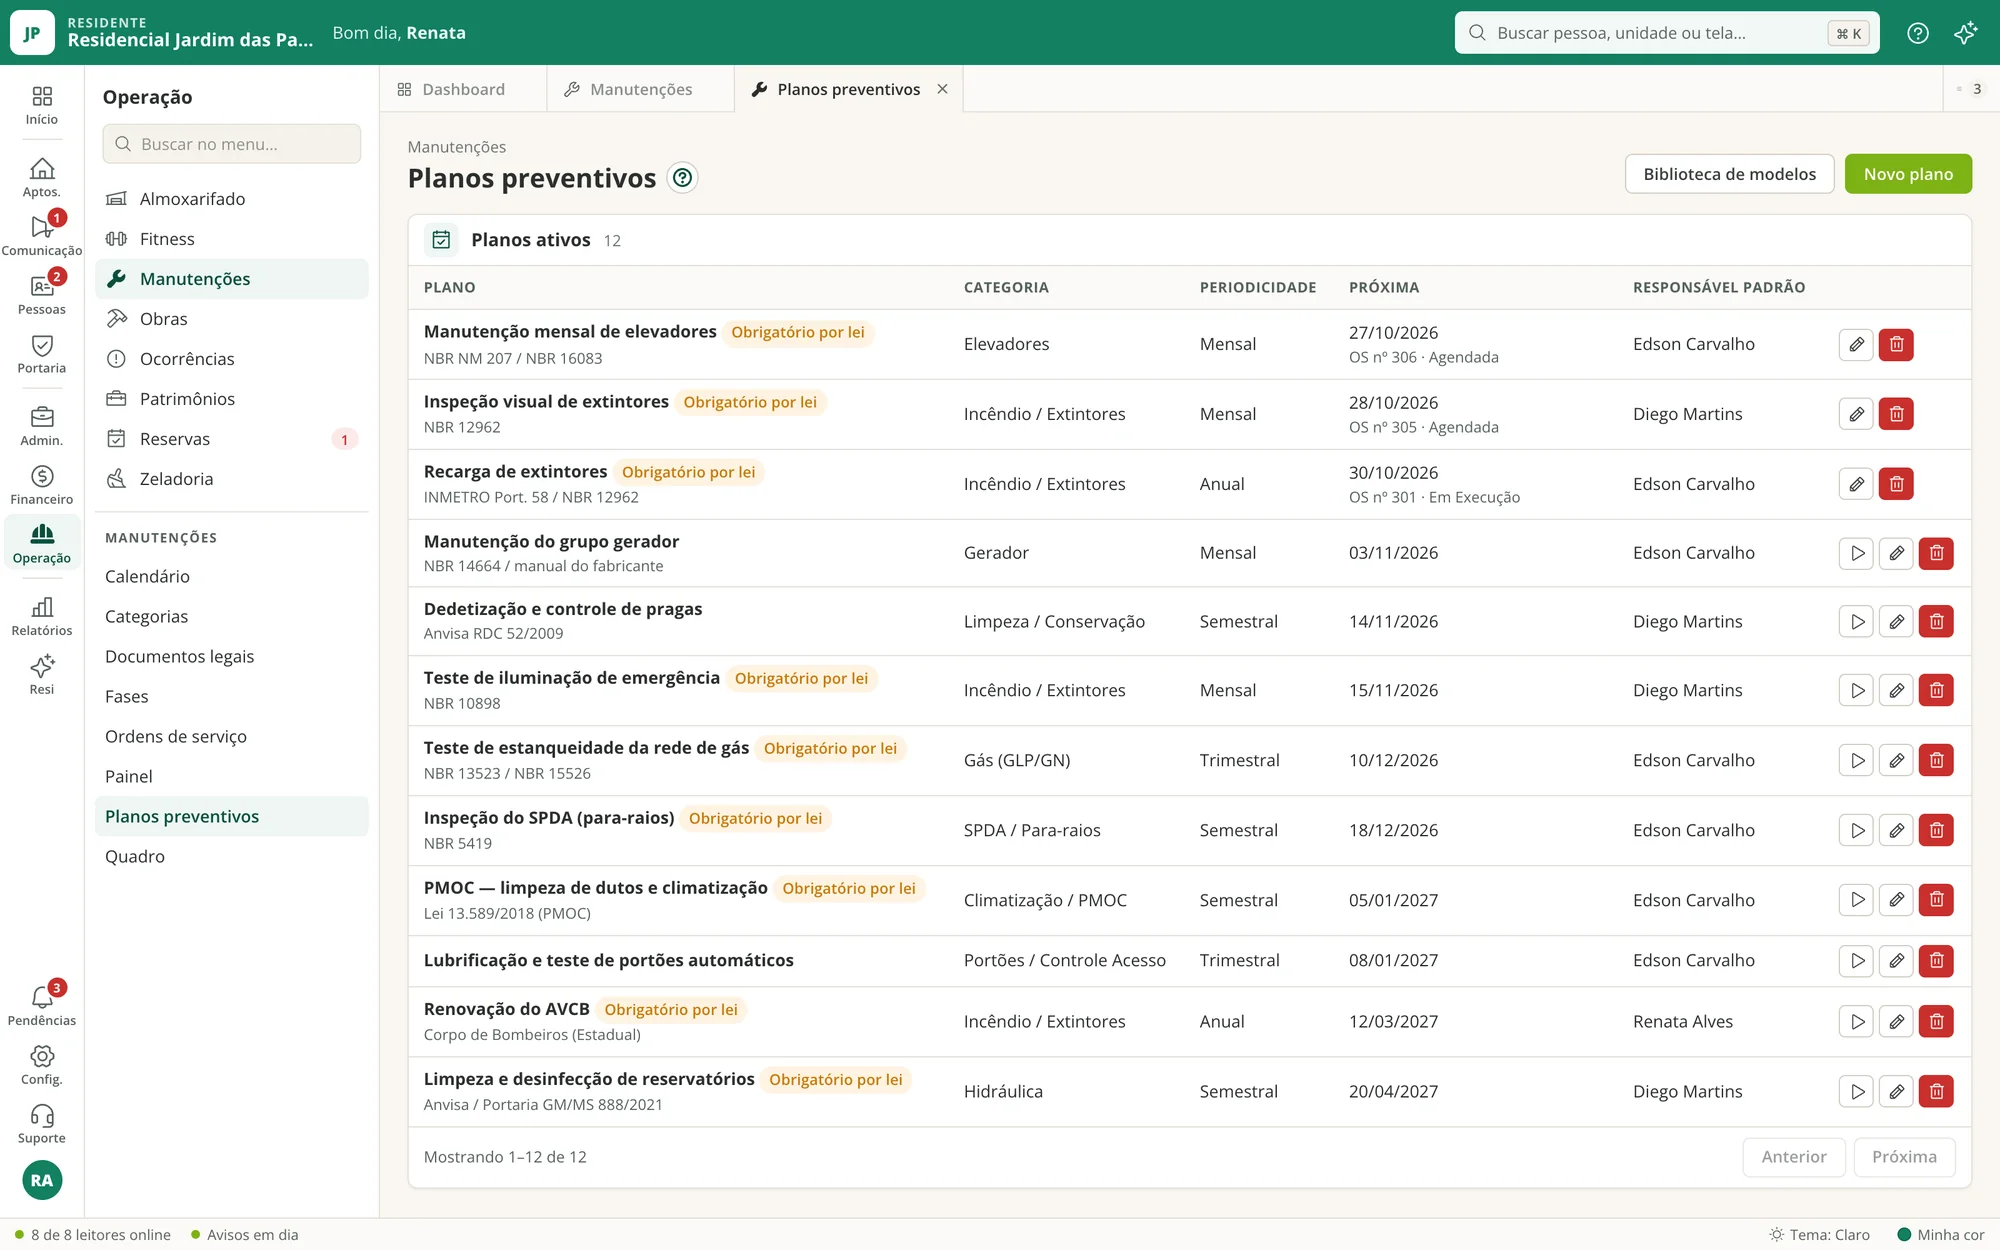The width and height of the screenshot is (2000, 1250).
Task: Go to Próxima page of results
Action: (x=1904, y=1157)
